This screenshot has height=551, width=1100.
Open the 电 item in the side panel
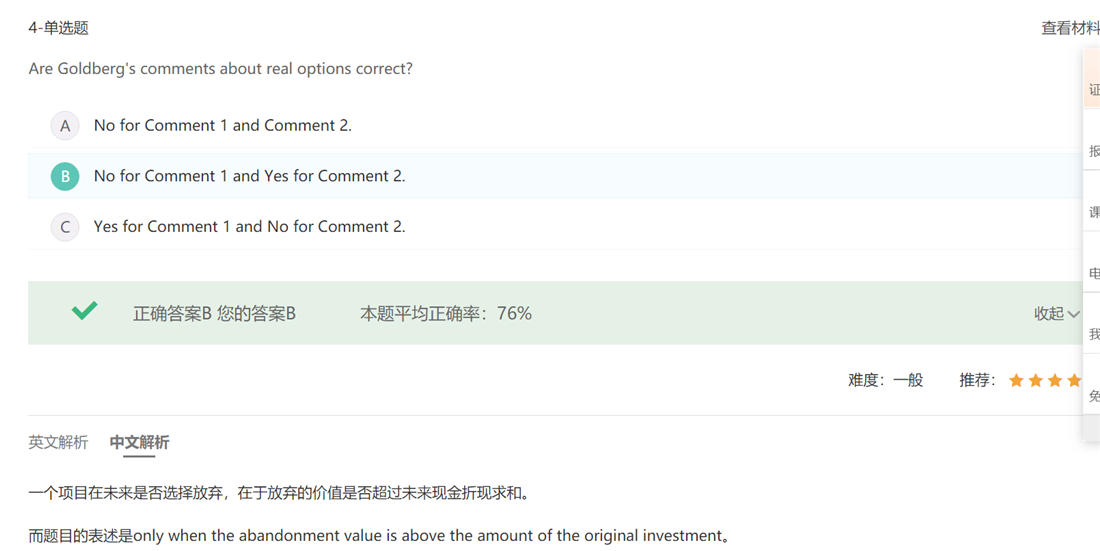(1094, 273)
